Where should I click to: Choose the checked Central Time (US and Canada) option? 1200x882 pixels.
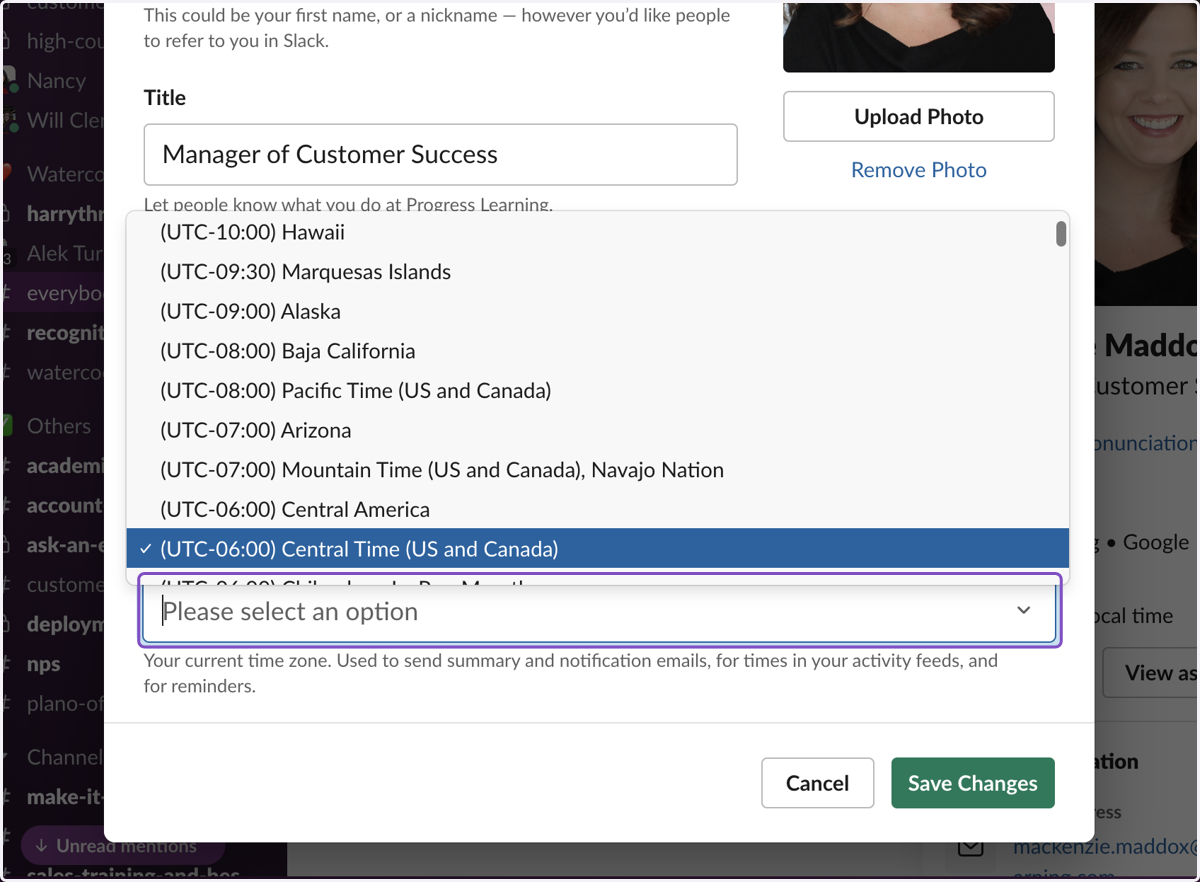(597, 549)
